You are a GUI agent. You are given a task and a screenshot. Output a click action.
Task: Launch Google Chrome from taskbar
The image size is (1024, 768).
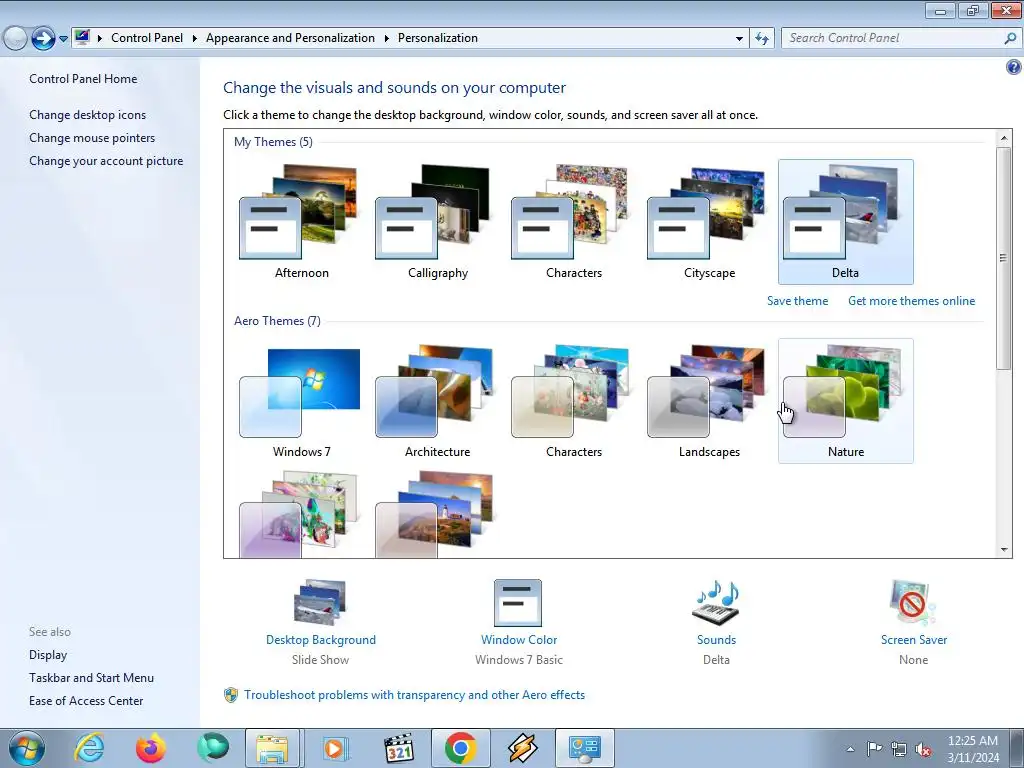[460, 748]
